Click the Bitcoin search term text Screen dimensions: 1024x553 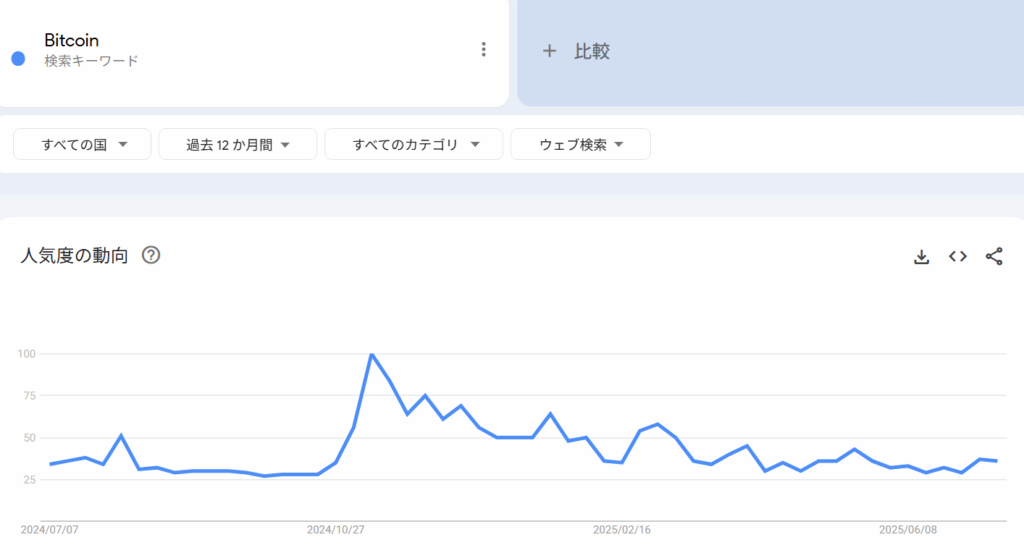coord(71,40)
